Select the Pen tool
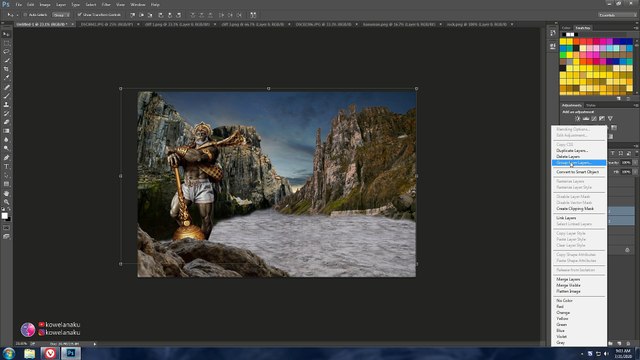Image resolution: width=640 pixels, height=360 pixels. coord(6,158)
